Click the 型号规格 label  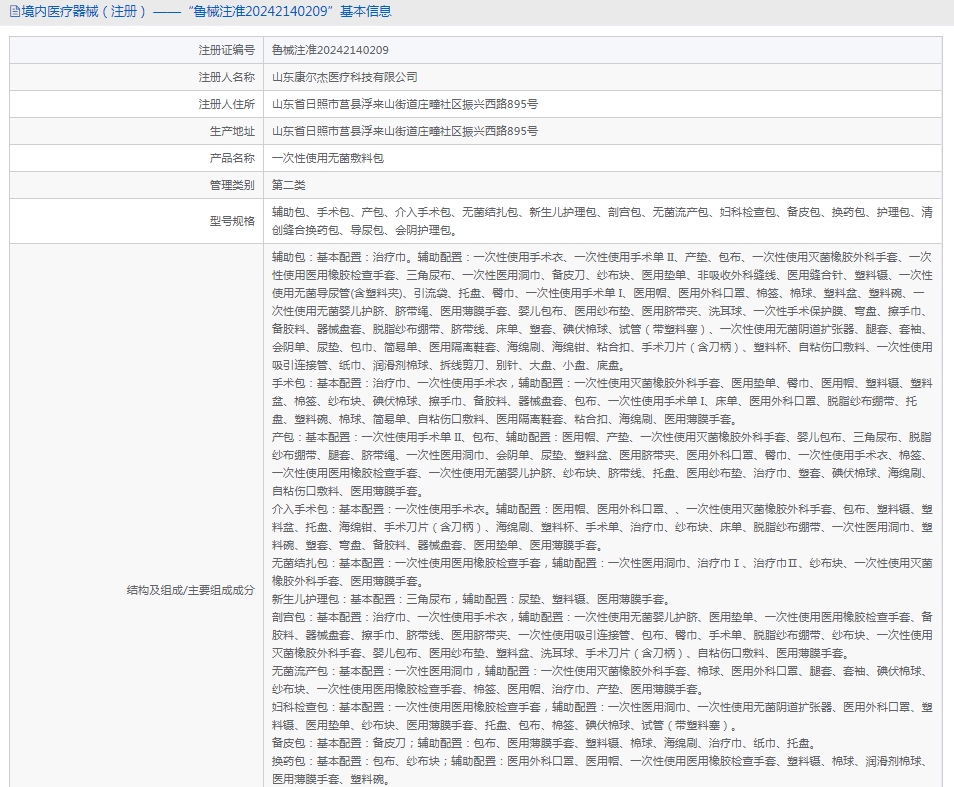[232, 221]
